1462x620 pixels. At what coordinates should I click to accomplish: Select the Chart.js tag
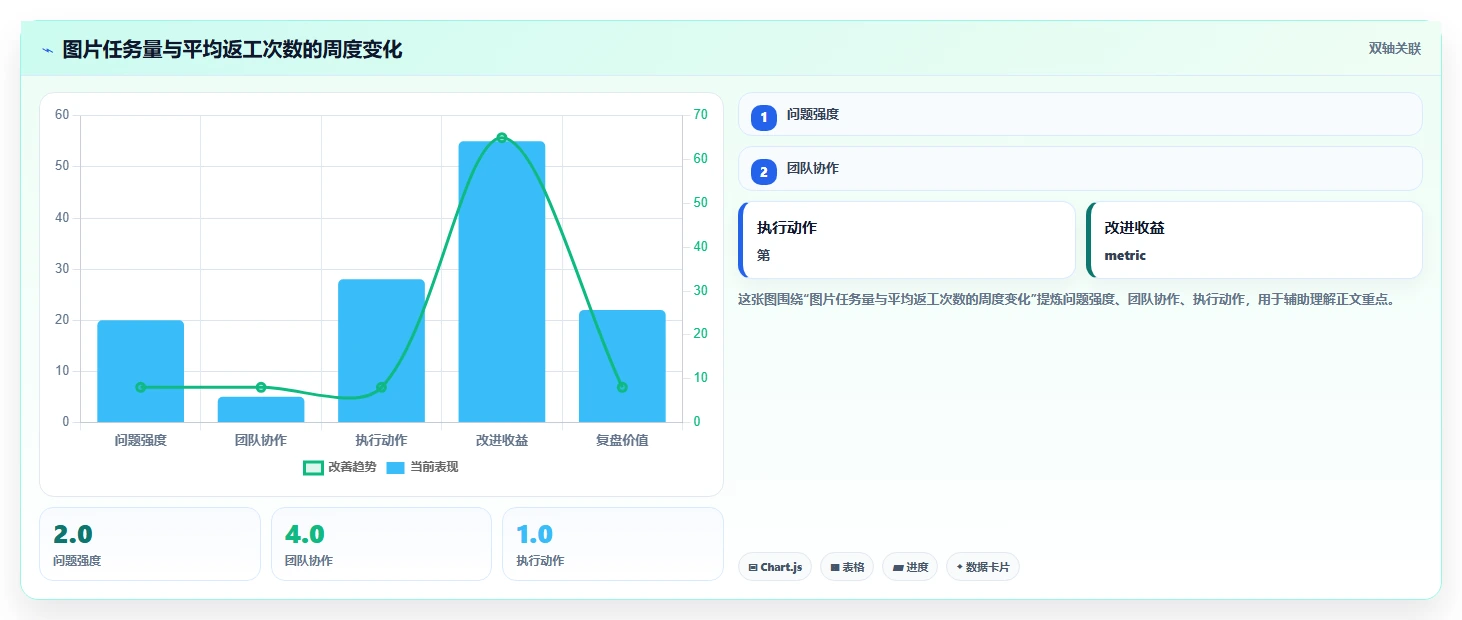[775, 567]
